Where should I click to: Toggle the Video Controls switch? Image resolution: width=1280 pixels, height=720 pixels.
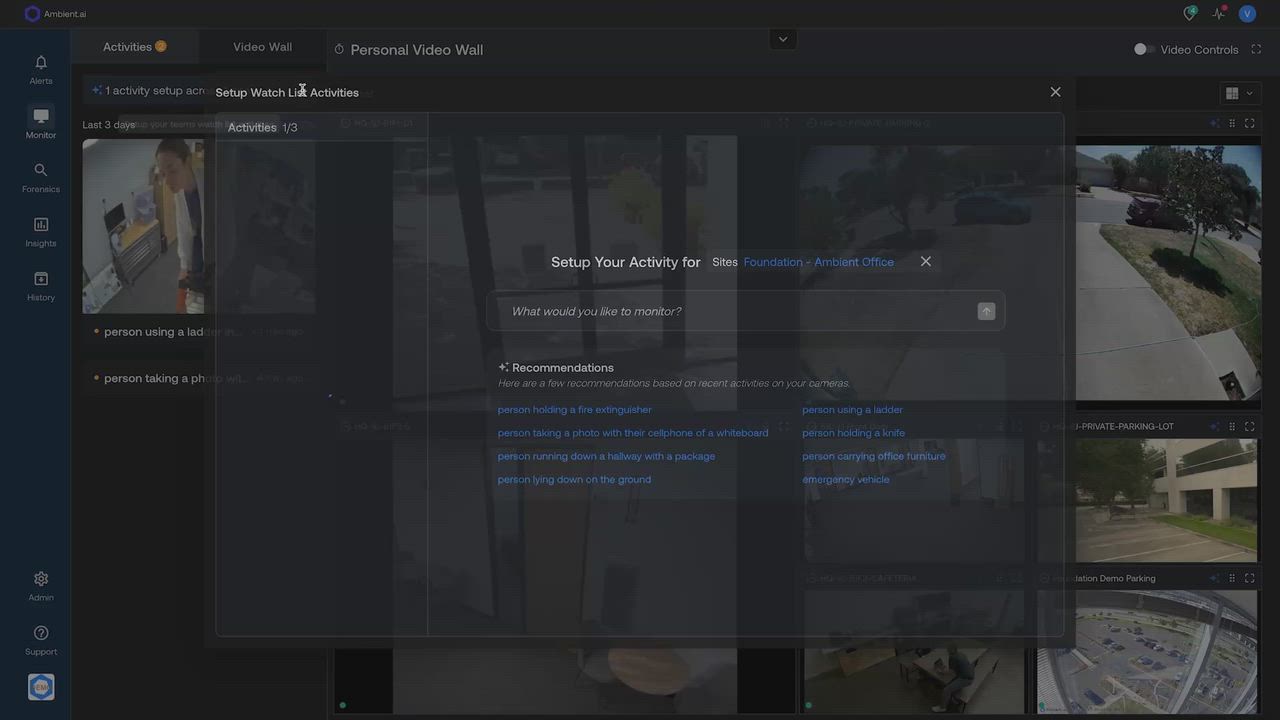pos(1143,49)
